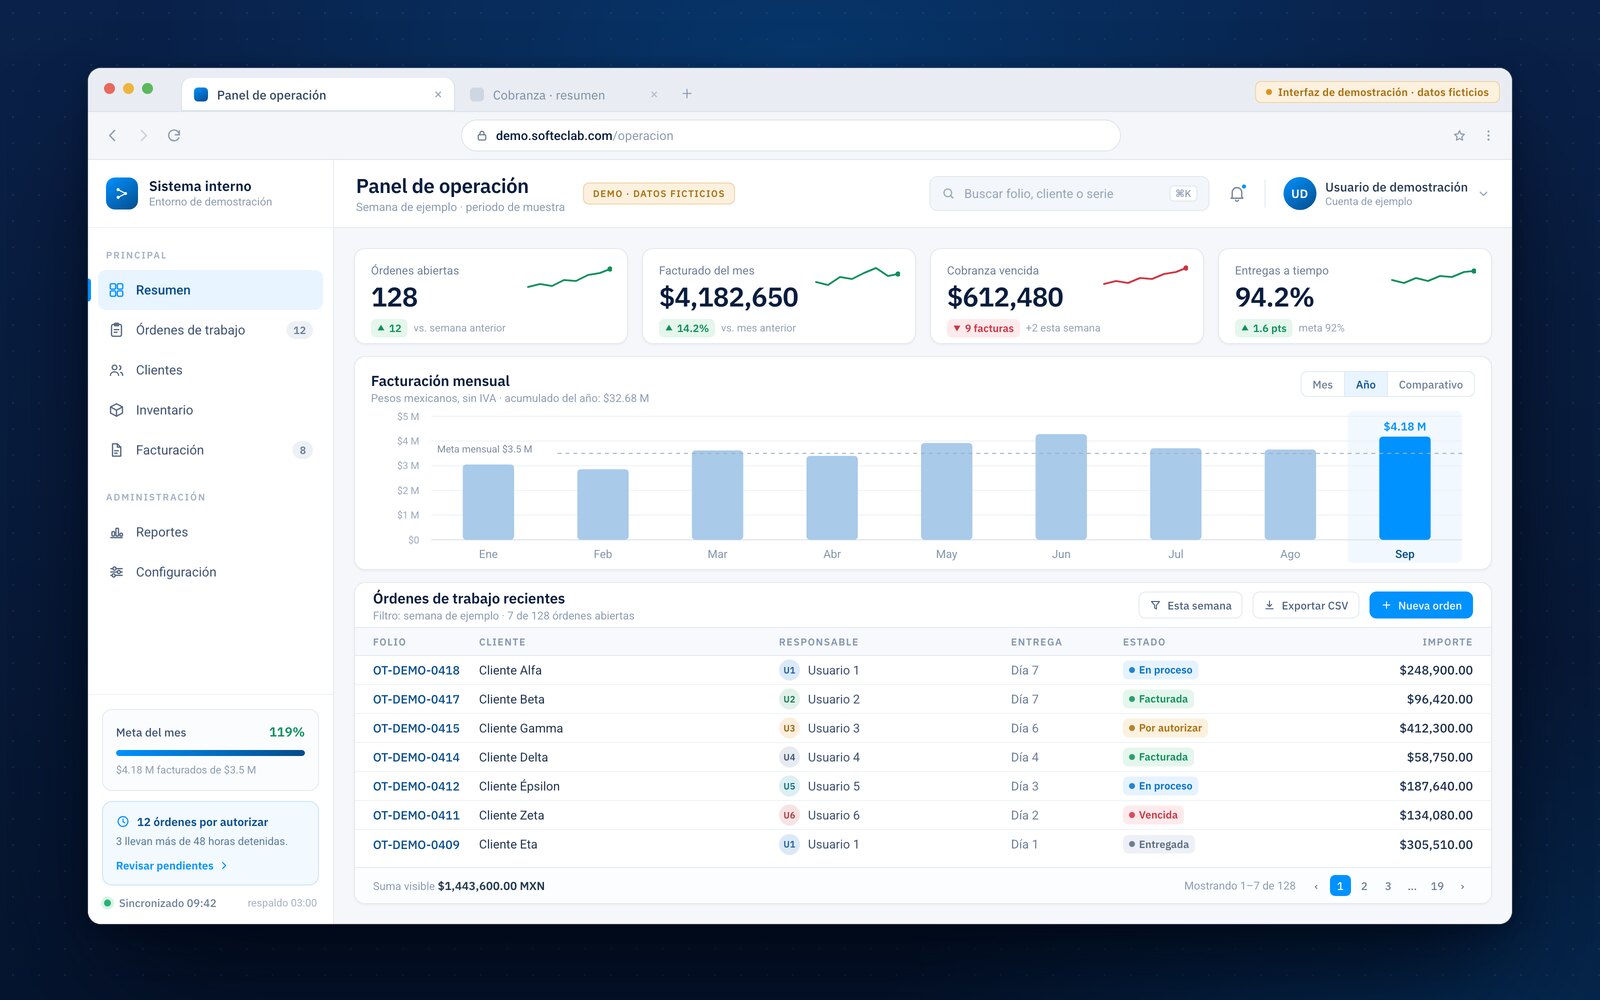Viewport: 1600px width, 1000px height.
Task: Open a new browser tab with plus
Action: [687, 94]
